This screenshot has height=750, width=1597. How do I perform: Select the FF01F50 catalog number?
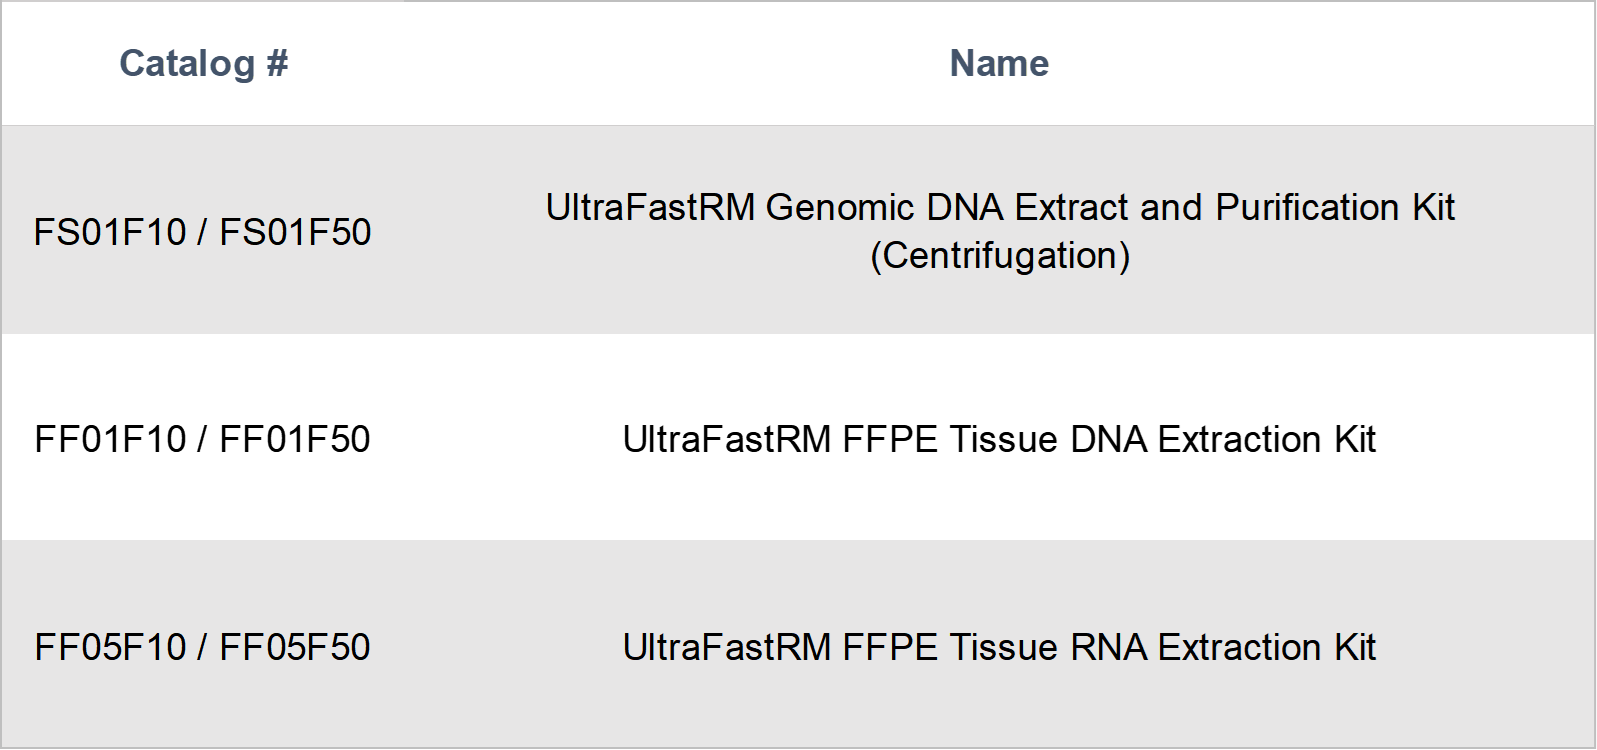[x=295, y=439]
